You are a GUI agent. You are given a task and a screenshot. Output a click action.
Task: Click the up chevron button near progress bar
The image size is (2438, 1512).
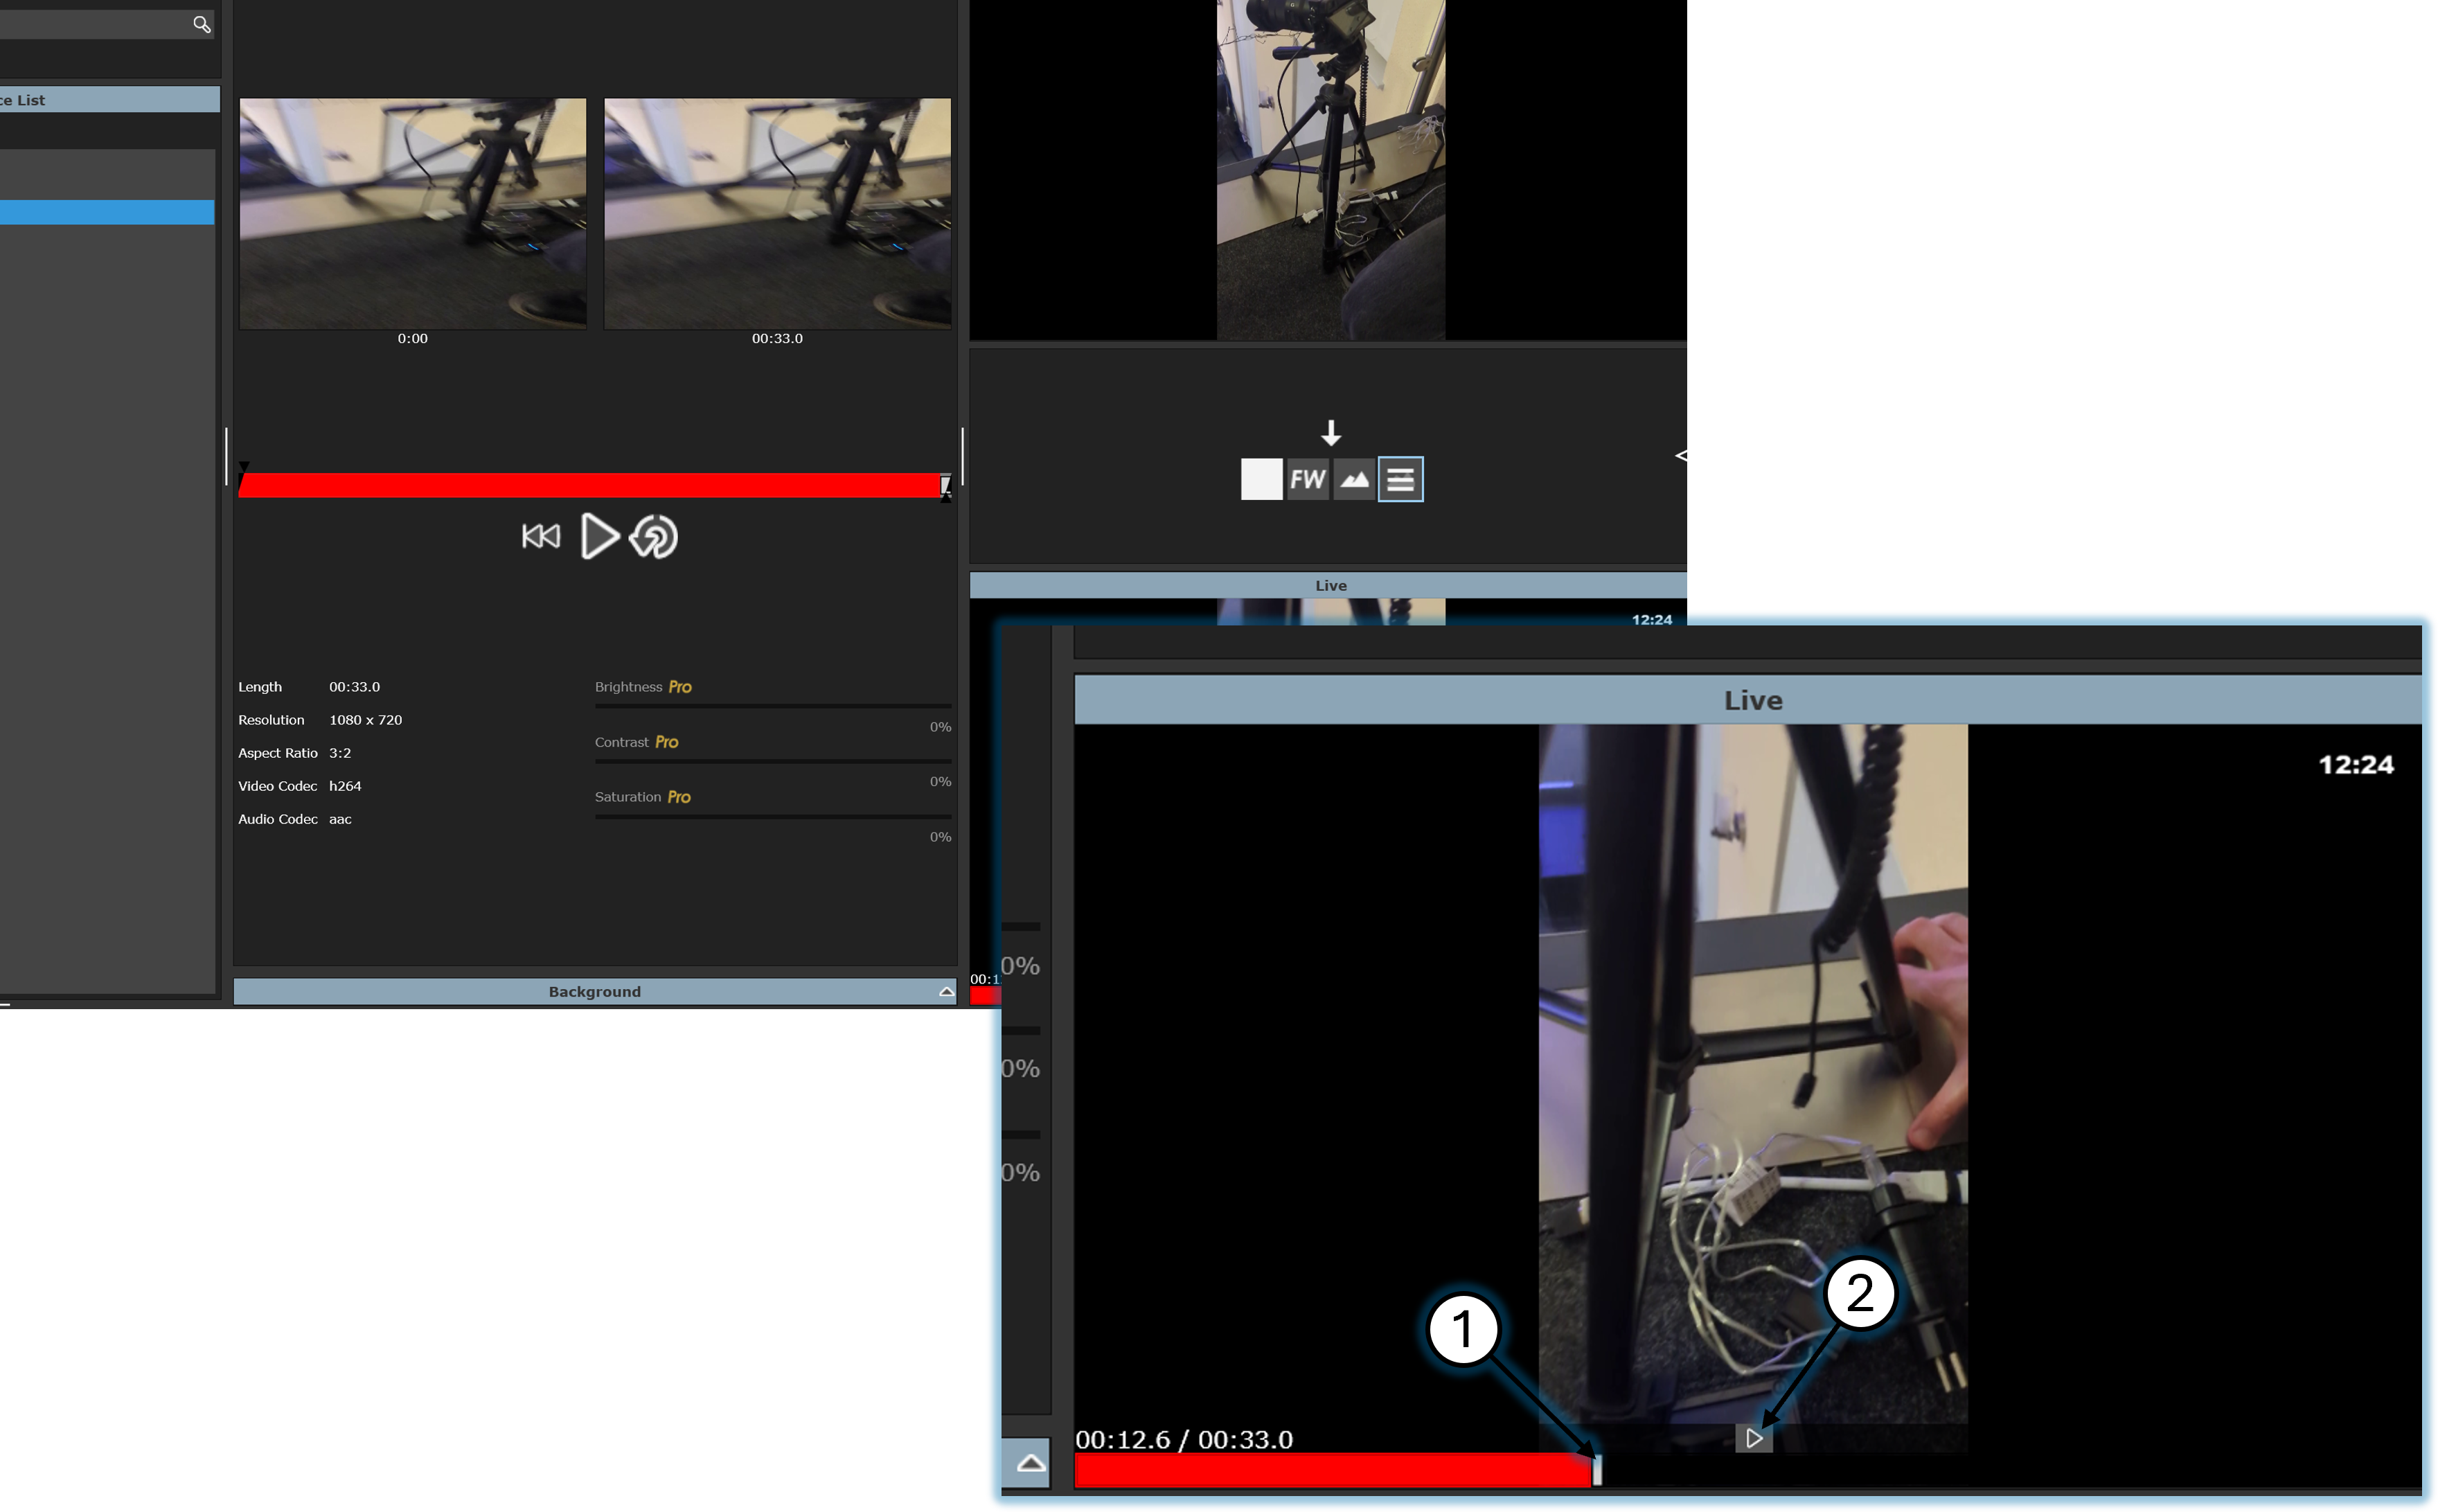1030,1464
